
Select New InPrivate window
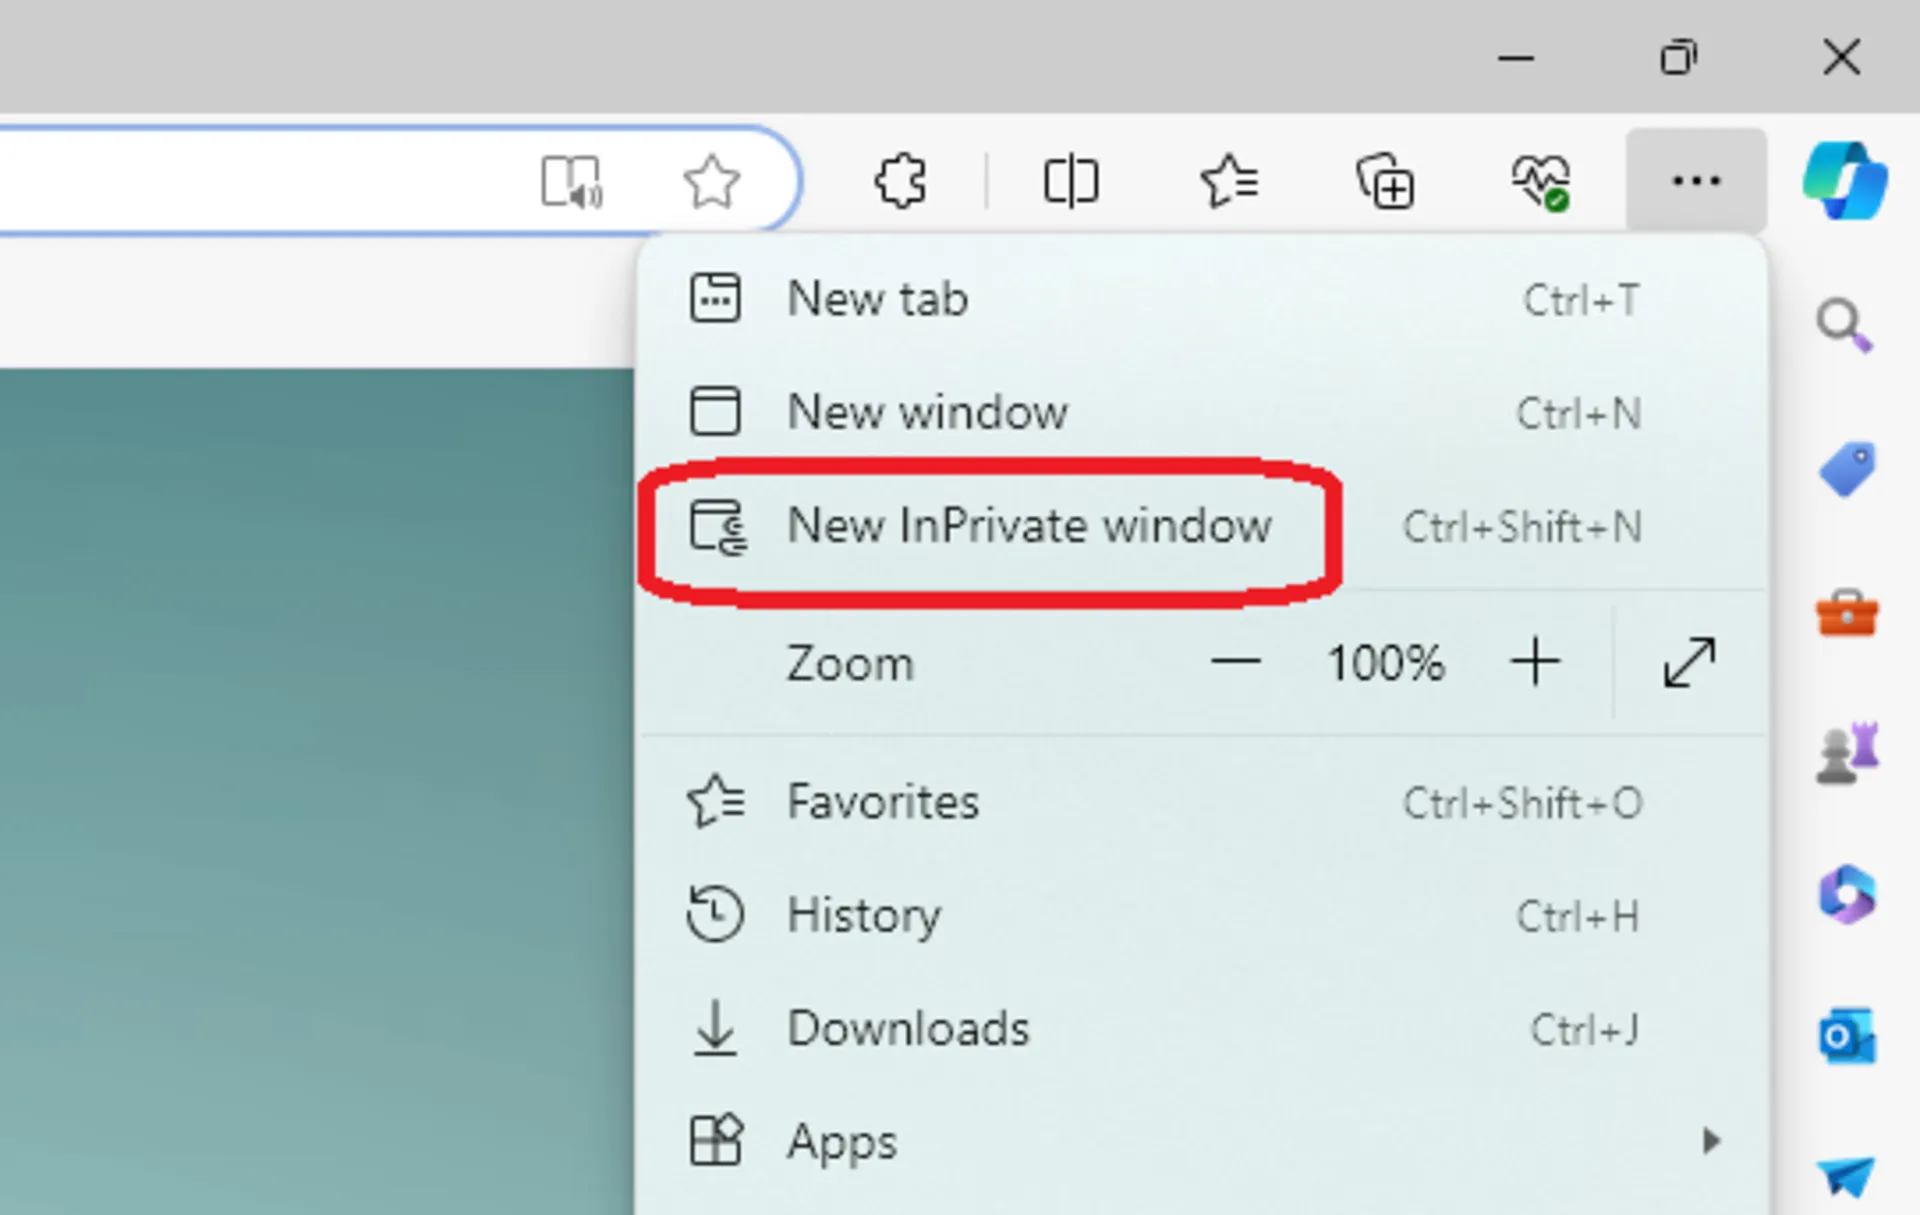[x=1028, y=526]
